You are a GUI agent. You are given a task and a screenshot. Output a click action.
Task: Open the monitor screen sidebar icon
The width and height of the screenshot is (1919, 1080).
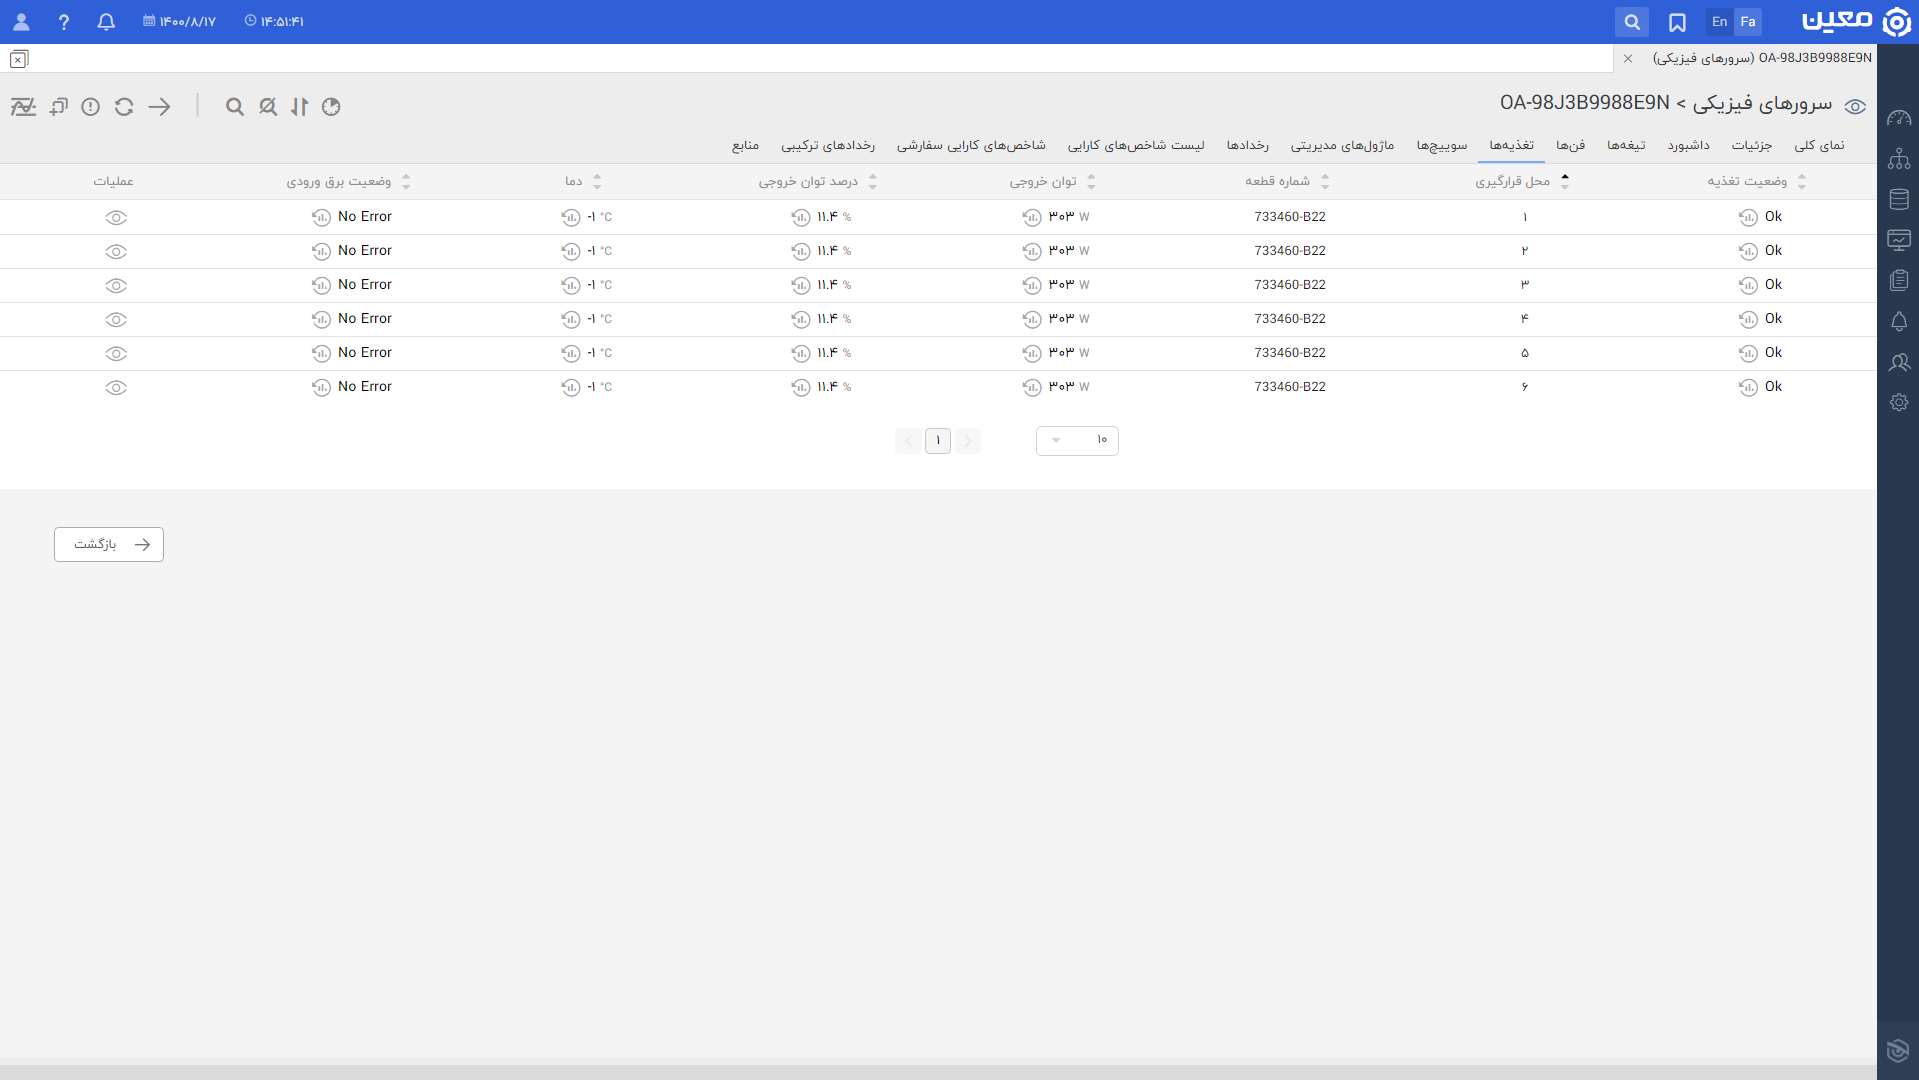click(1899, 240)
